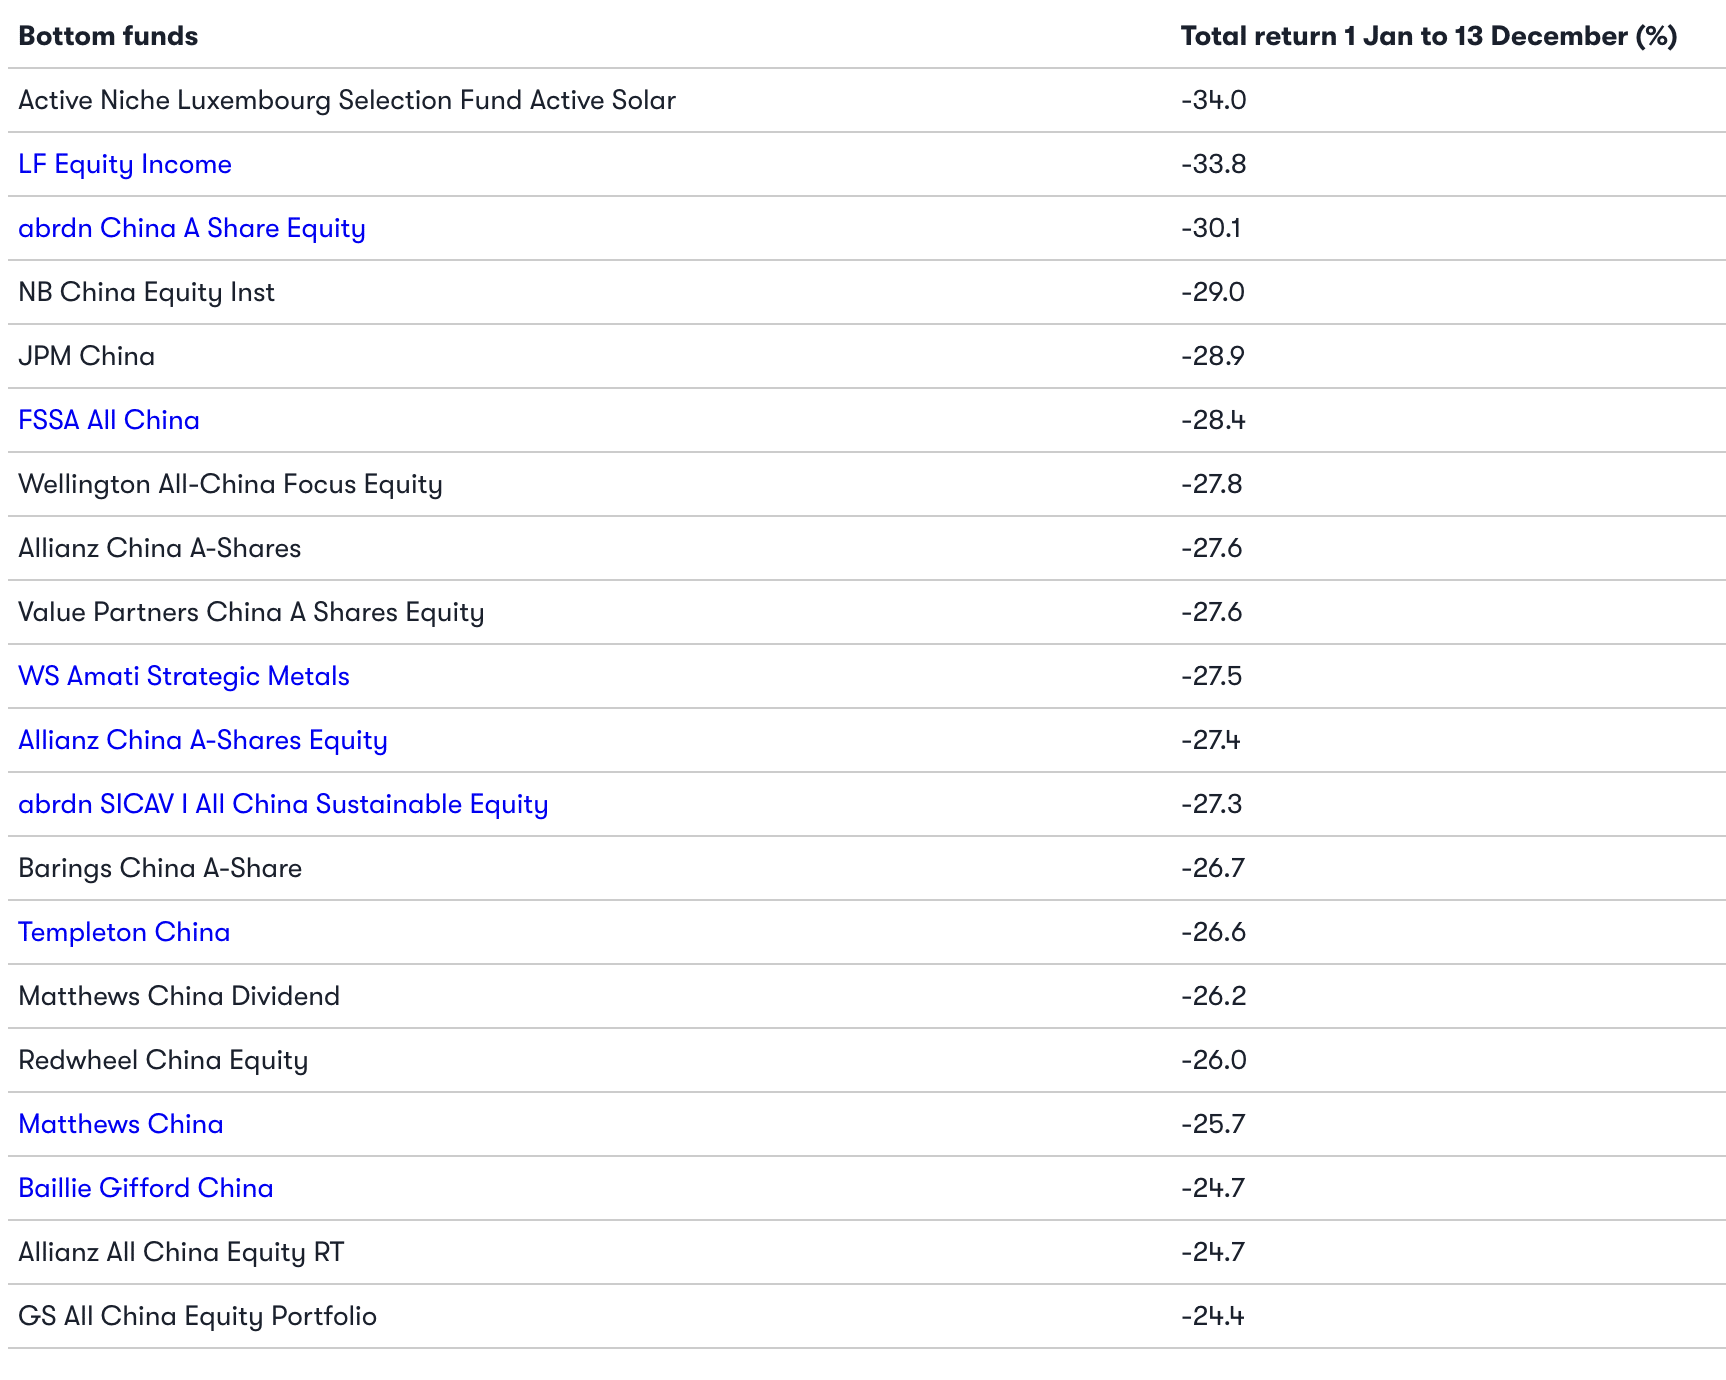Screen dimensions: 1726x1380
Task: Select the -27.3 return value
Action: pyautogui.click(x=1211, y=804)
